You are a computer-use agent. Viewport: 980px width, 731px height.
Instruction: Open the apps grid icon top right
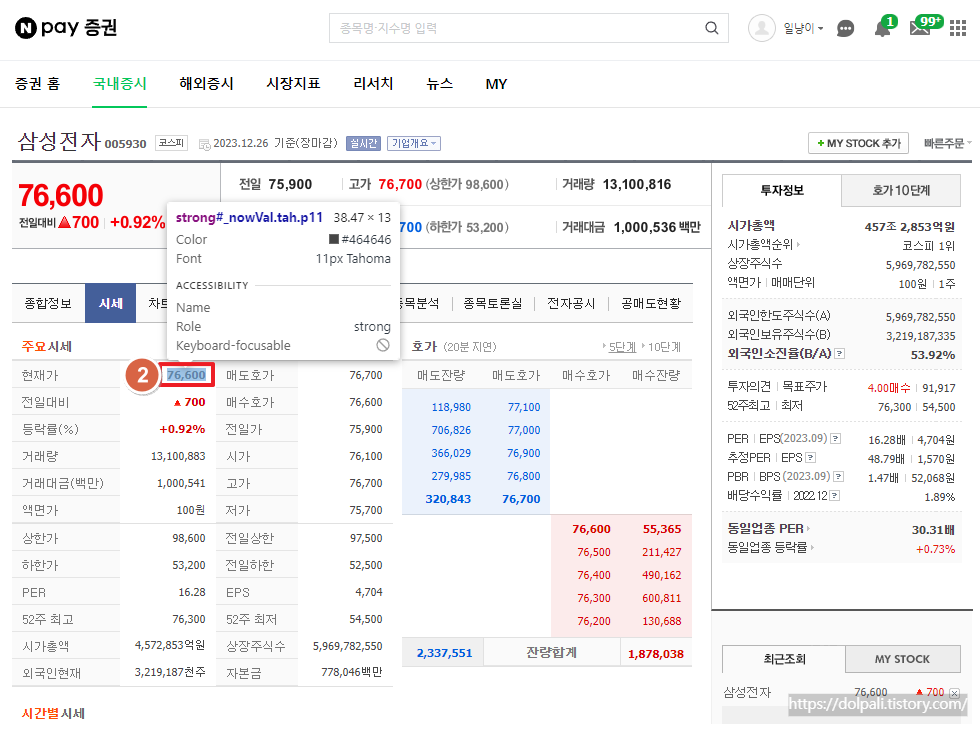click(957, 28)
